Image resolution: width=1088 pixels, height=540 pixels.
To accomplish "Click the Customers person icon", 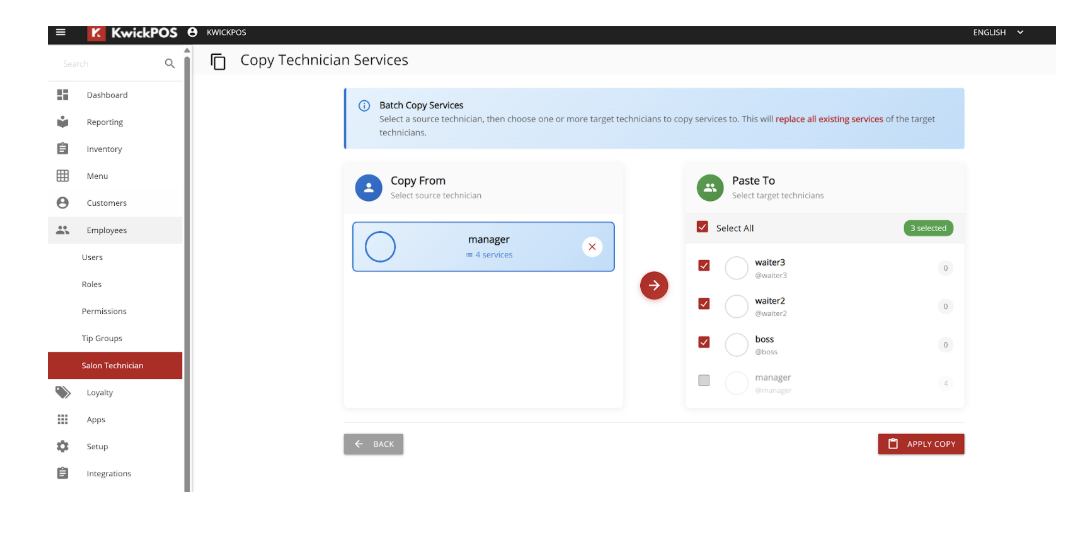I will 62,203.
